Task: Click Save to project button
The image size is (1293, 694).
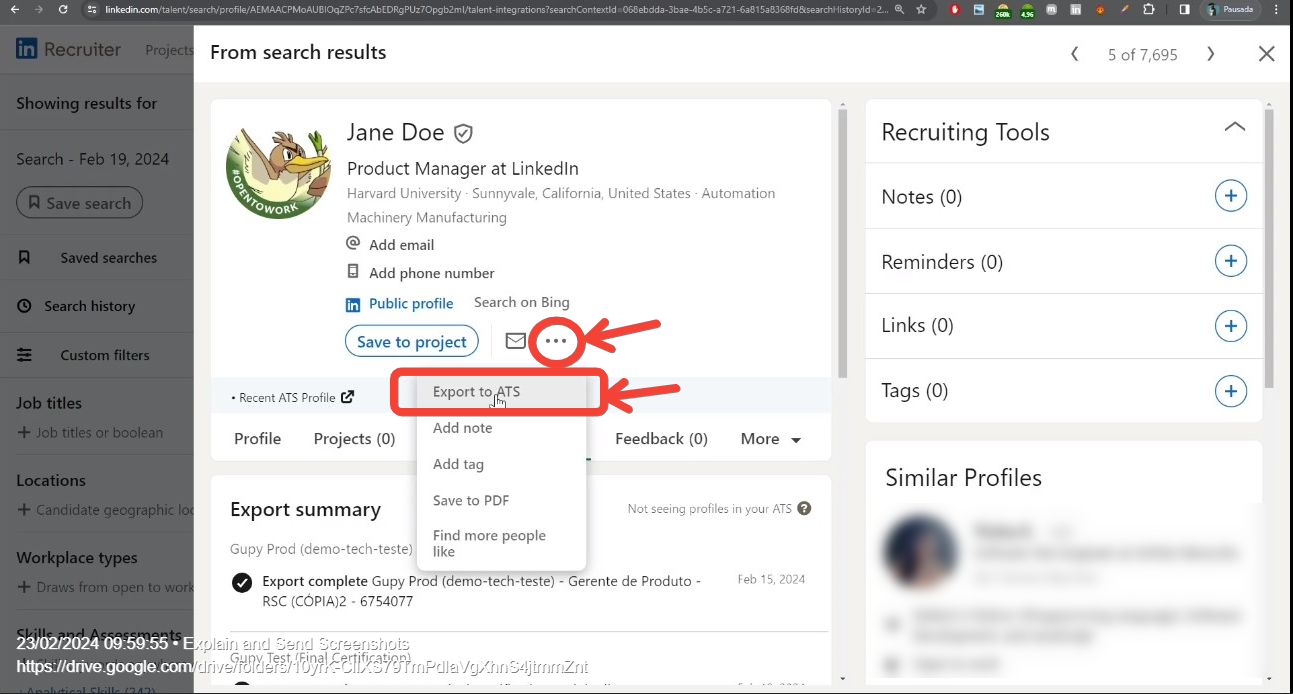Action: [412, 341]
